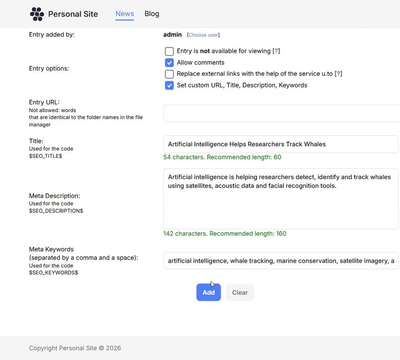This screenshot has height=360, width=400.
Task: Open help for u.to link replacement
Action: tap(338, 74)
